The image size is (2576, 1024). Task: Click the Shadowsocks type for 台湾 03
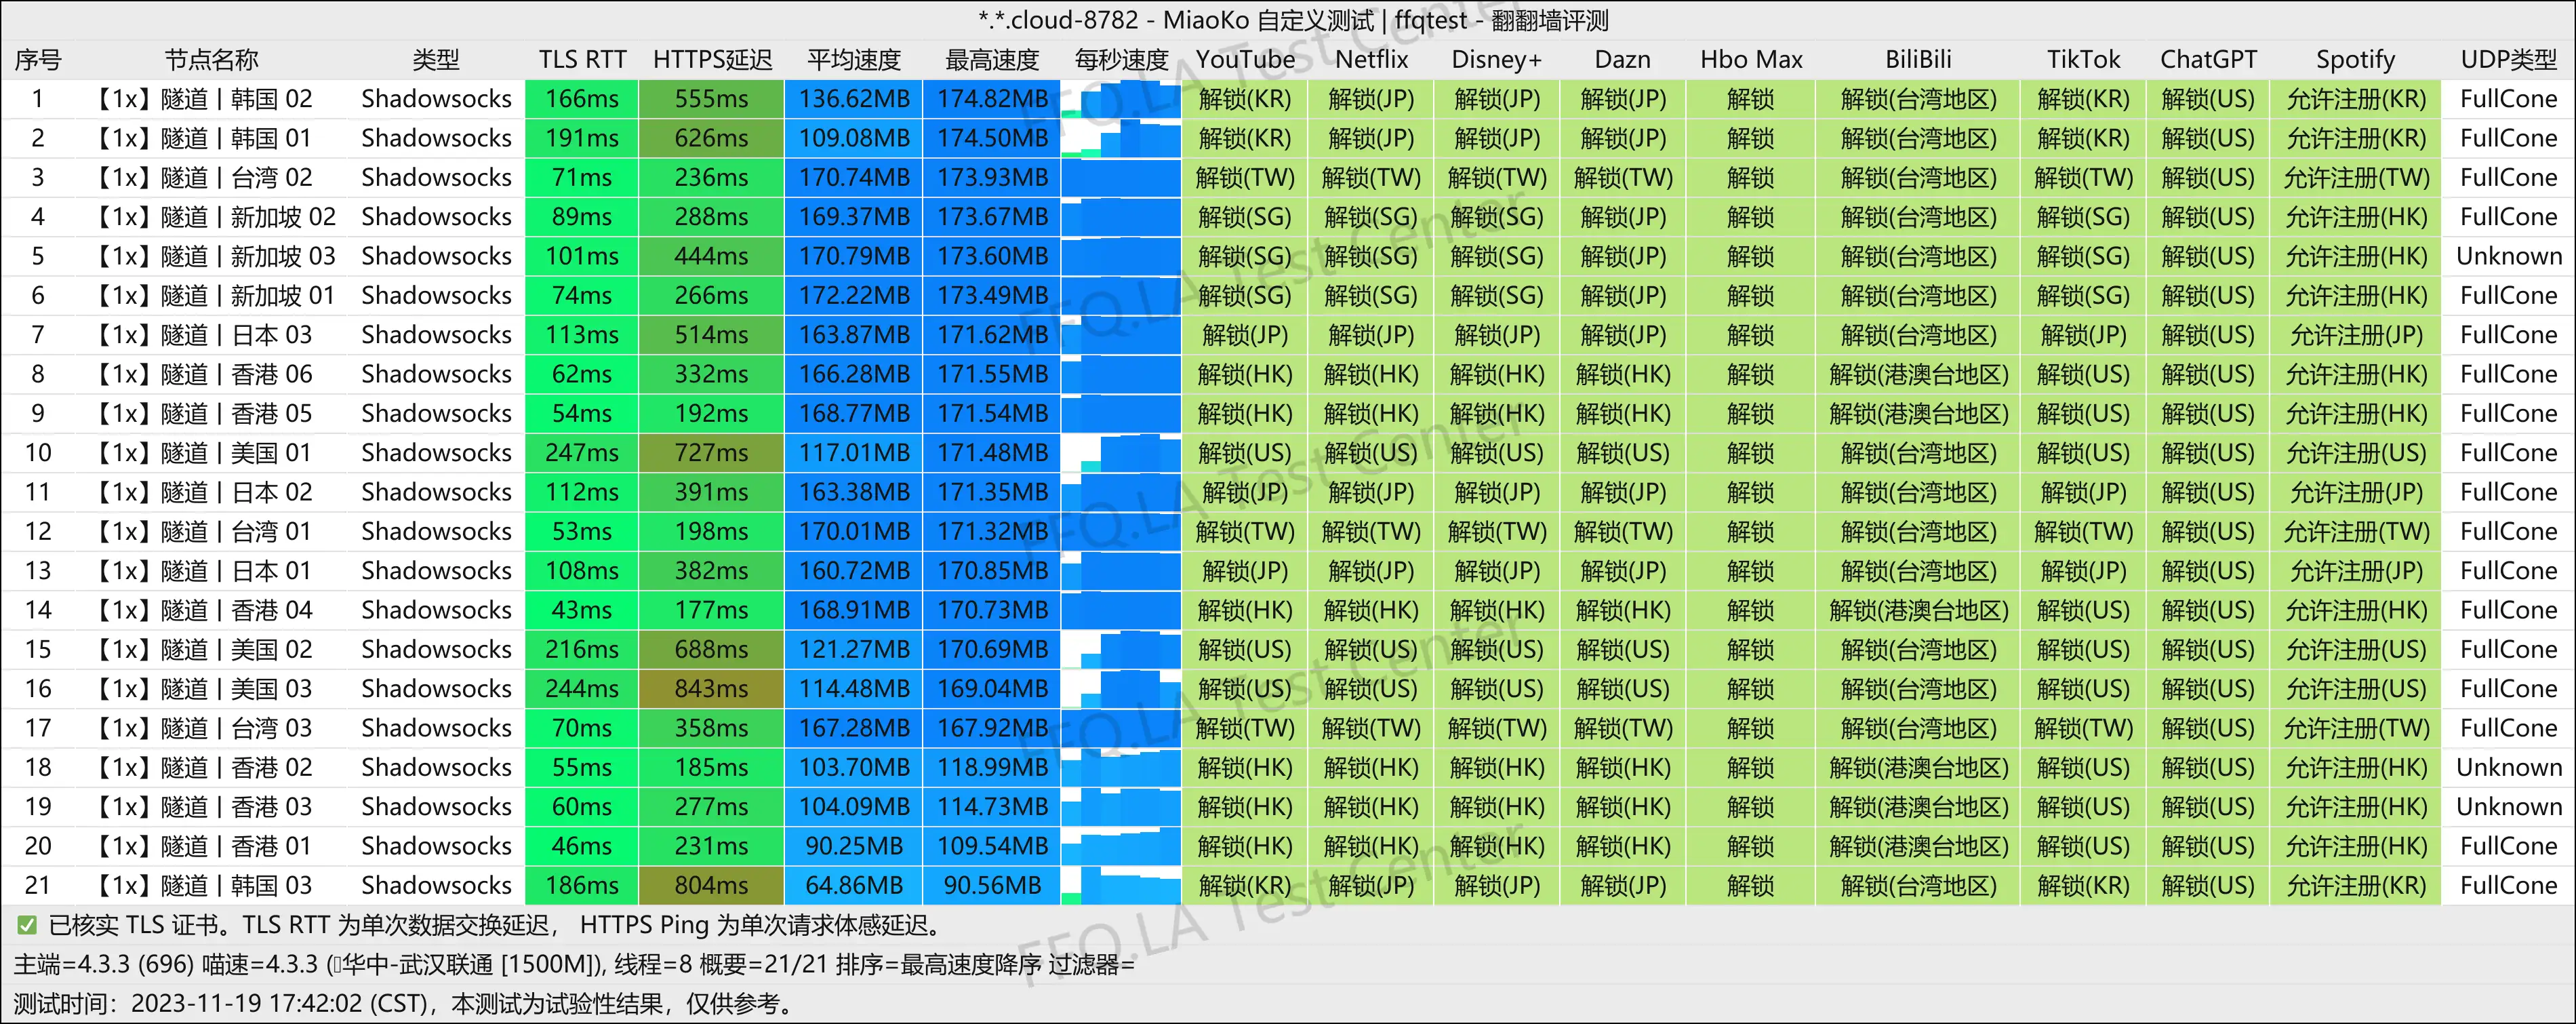[x=436, y=728]
